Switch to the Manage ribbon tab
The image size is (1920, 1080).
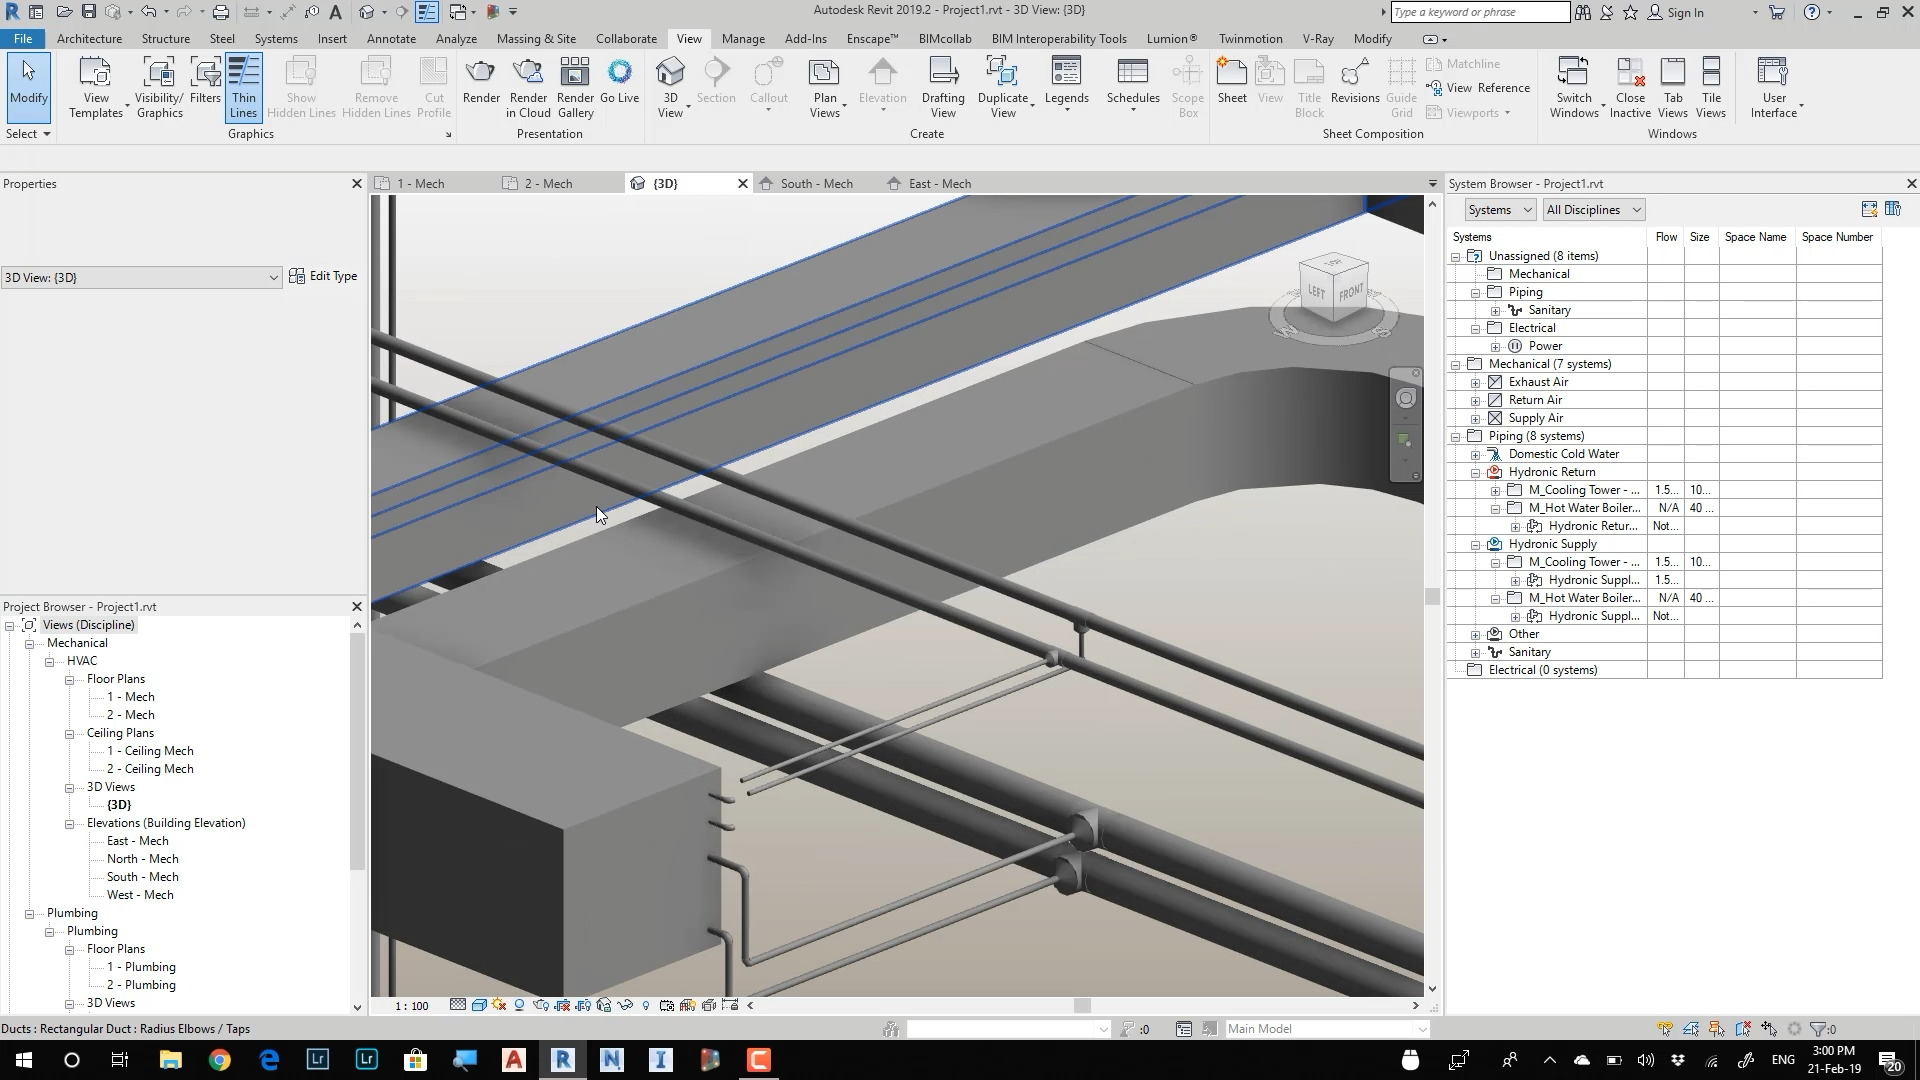click(742, 39)
